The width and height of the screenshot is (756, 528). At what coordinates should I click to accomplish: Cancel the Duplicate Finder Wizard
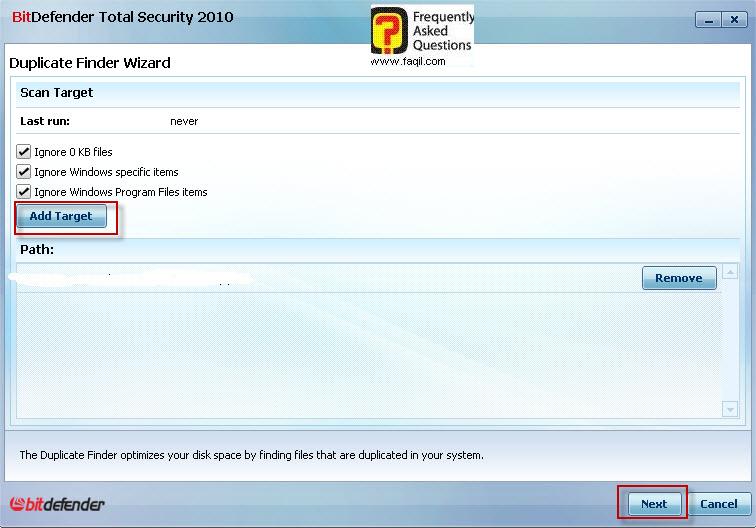[x=719, y=504]
